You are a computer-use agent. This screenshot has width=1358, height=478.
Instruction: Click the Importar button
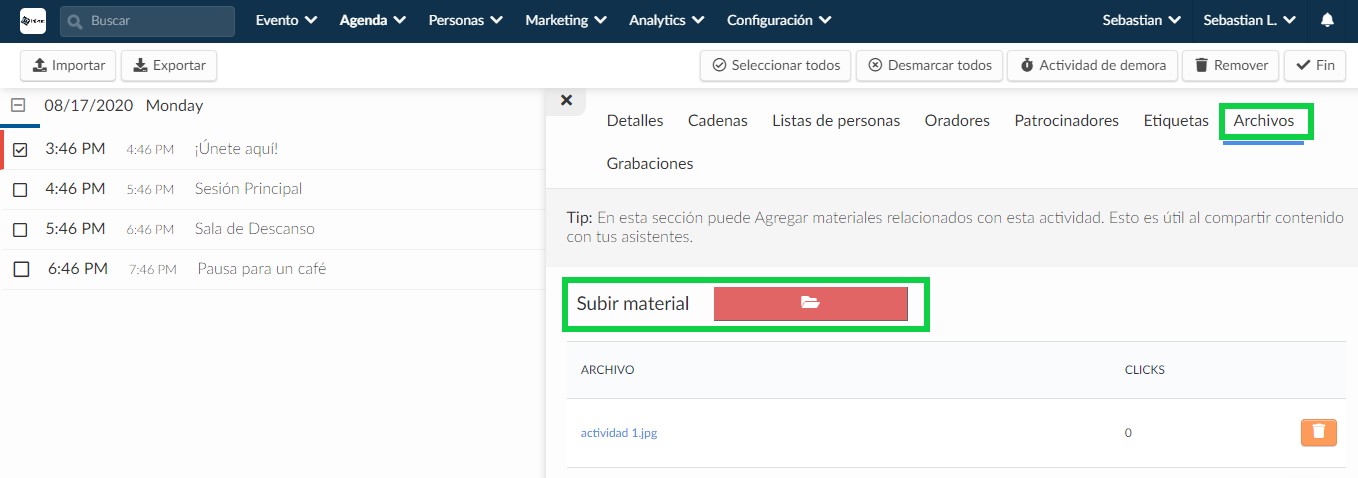coord(69,65)
